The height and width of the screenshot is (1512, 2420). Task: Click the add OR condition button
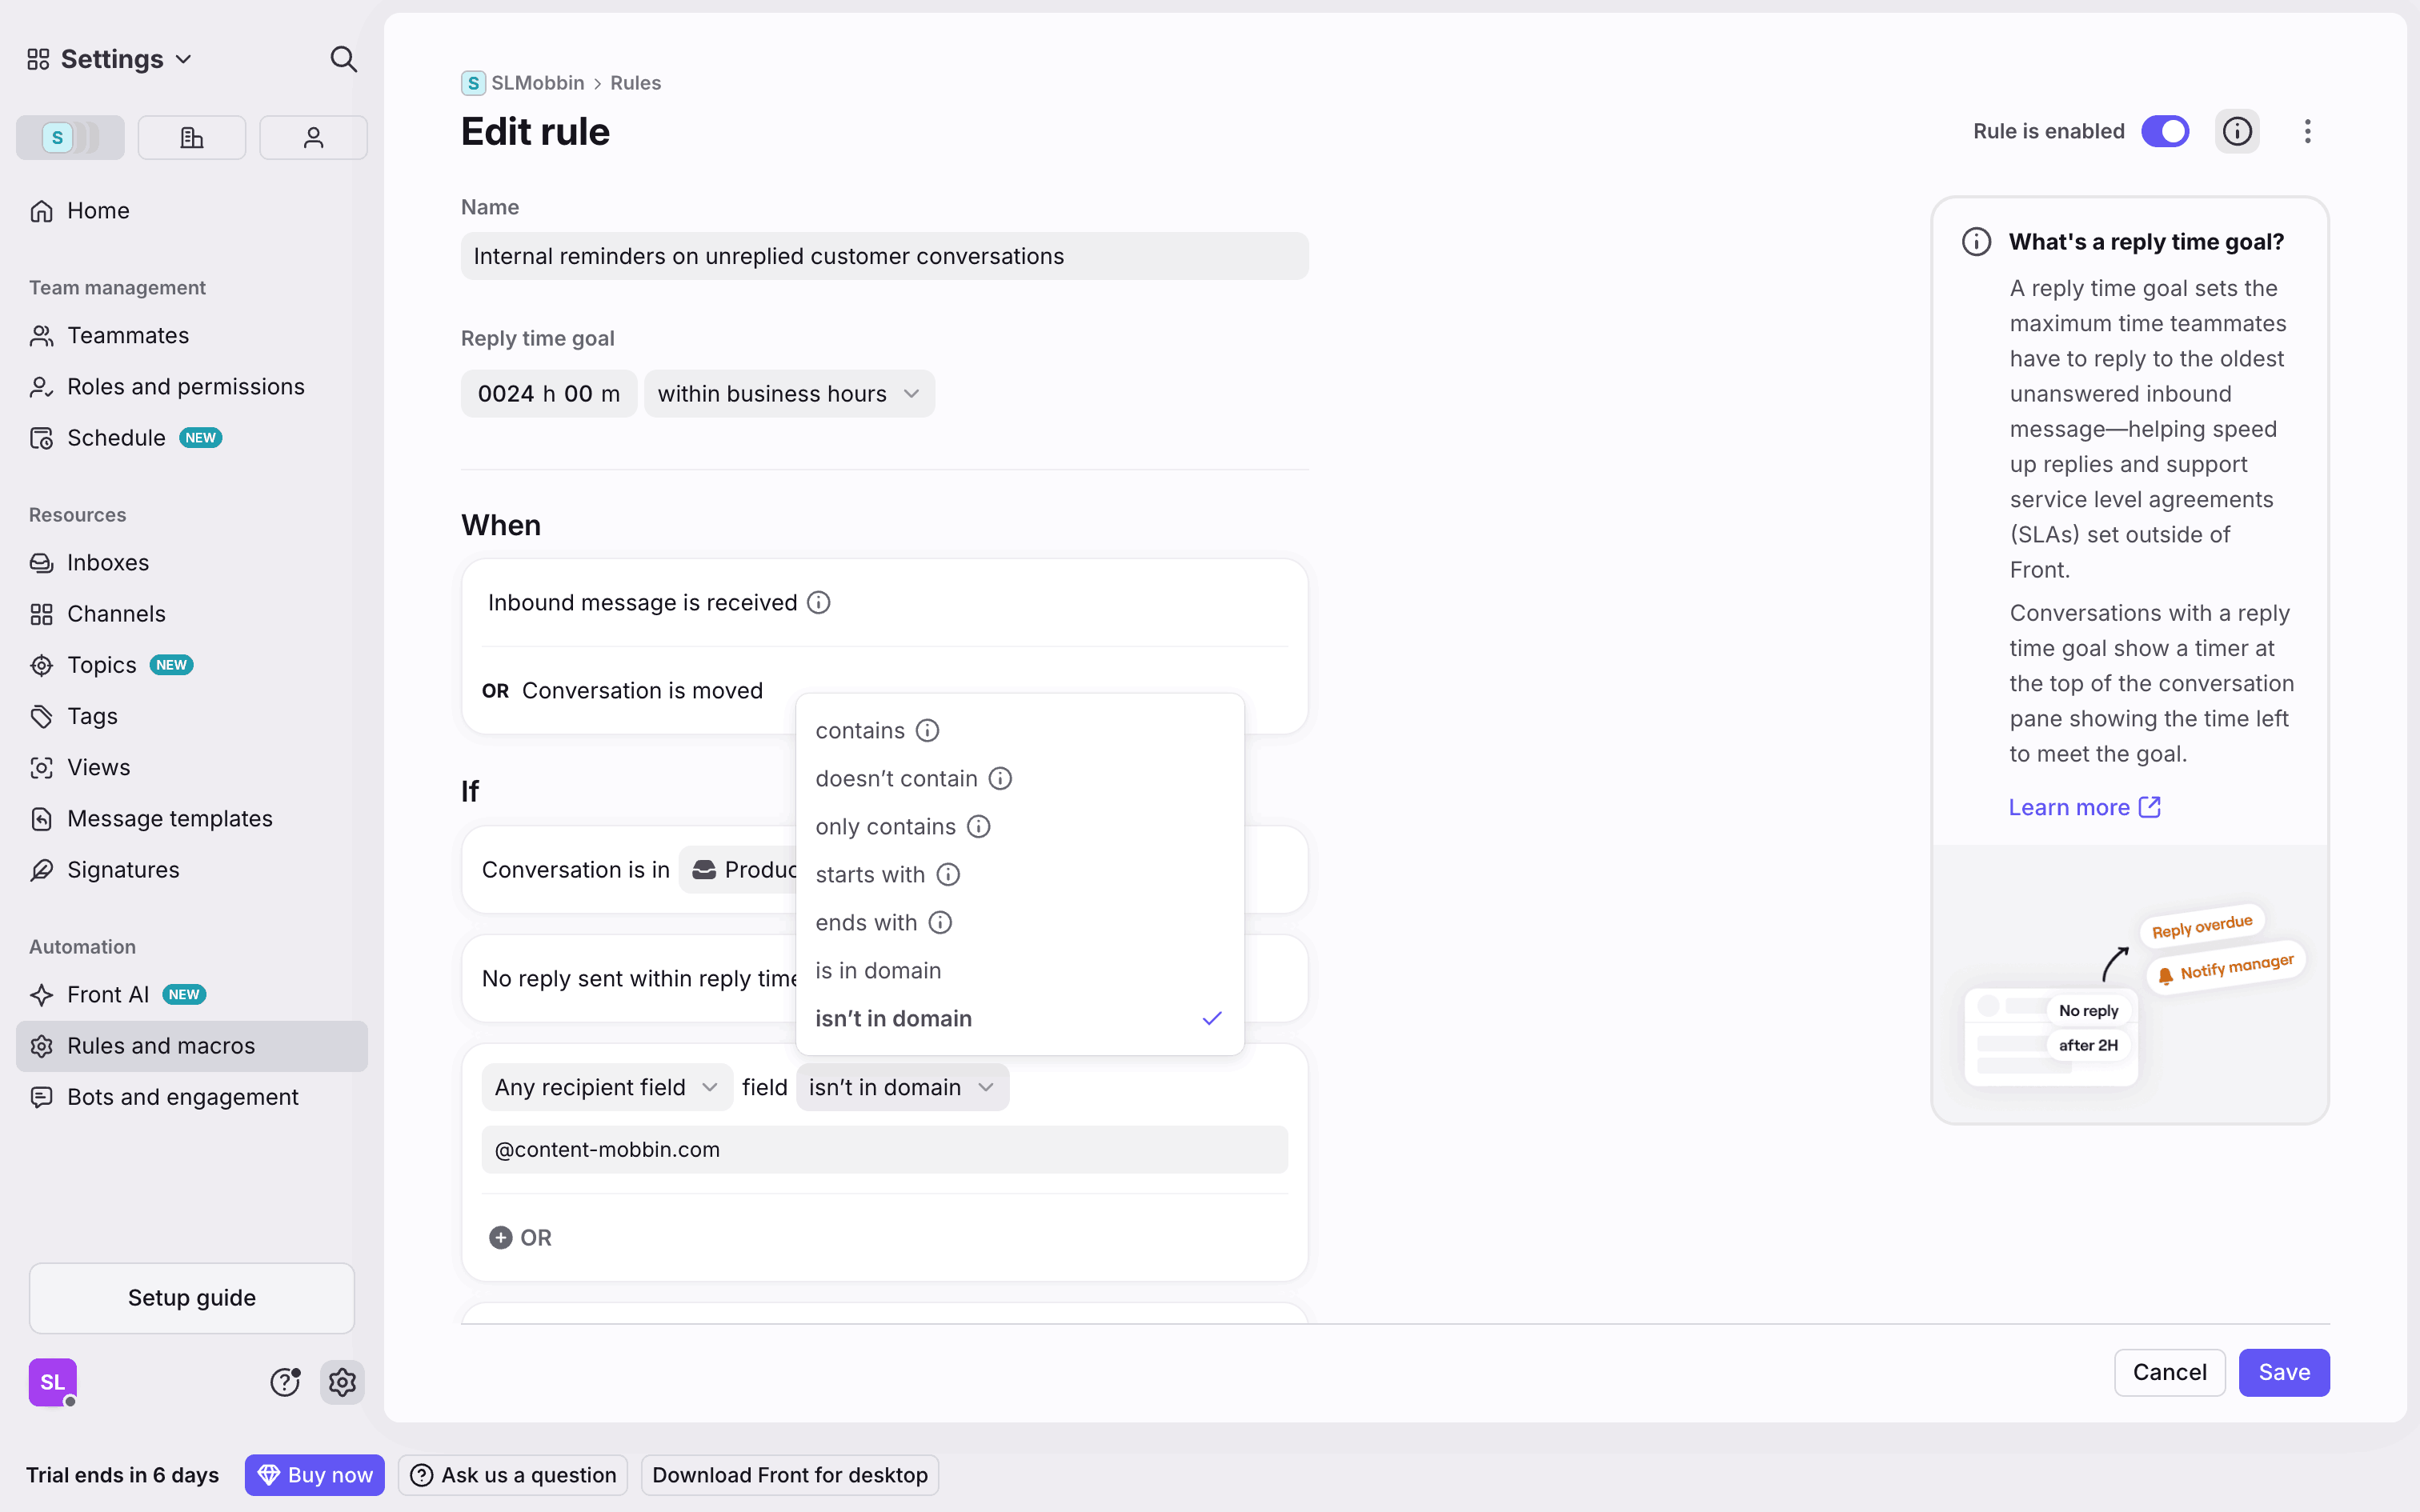tap(520, 1238)
